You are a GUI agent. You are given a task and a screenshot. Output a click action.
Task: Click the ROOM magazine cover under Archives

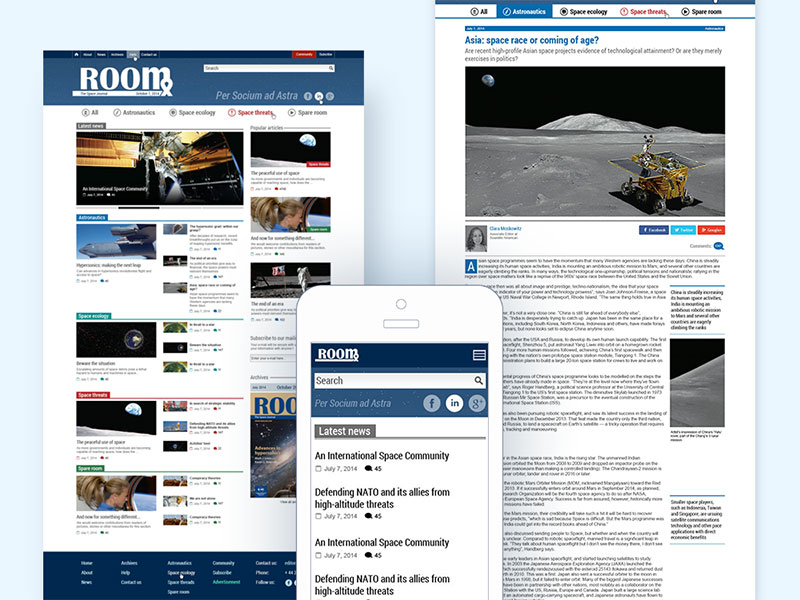click(273, 445)
